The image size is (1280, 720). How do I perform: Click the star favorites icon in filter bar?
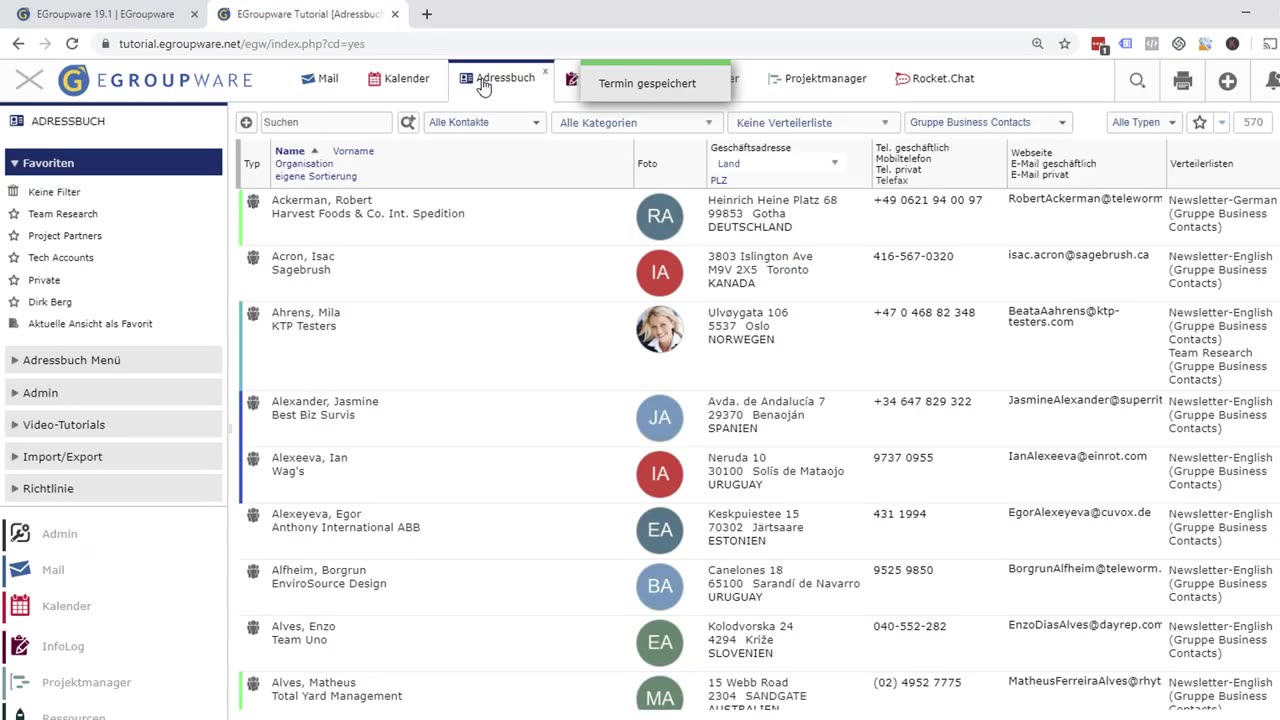pyautogui.click(x=1200, y=122)
